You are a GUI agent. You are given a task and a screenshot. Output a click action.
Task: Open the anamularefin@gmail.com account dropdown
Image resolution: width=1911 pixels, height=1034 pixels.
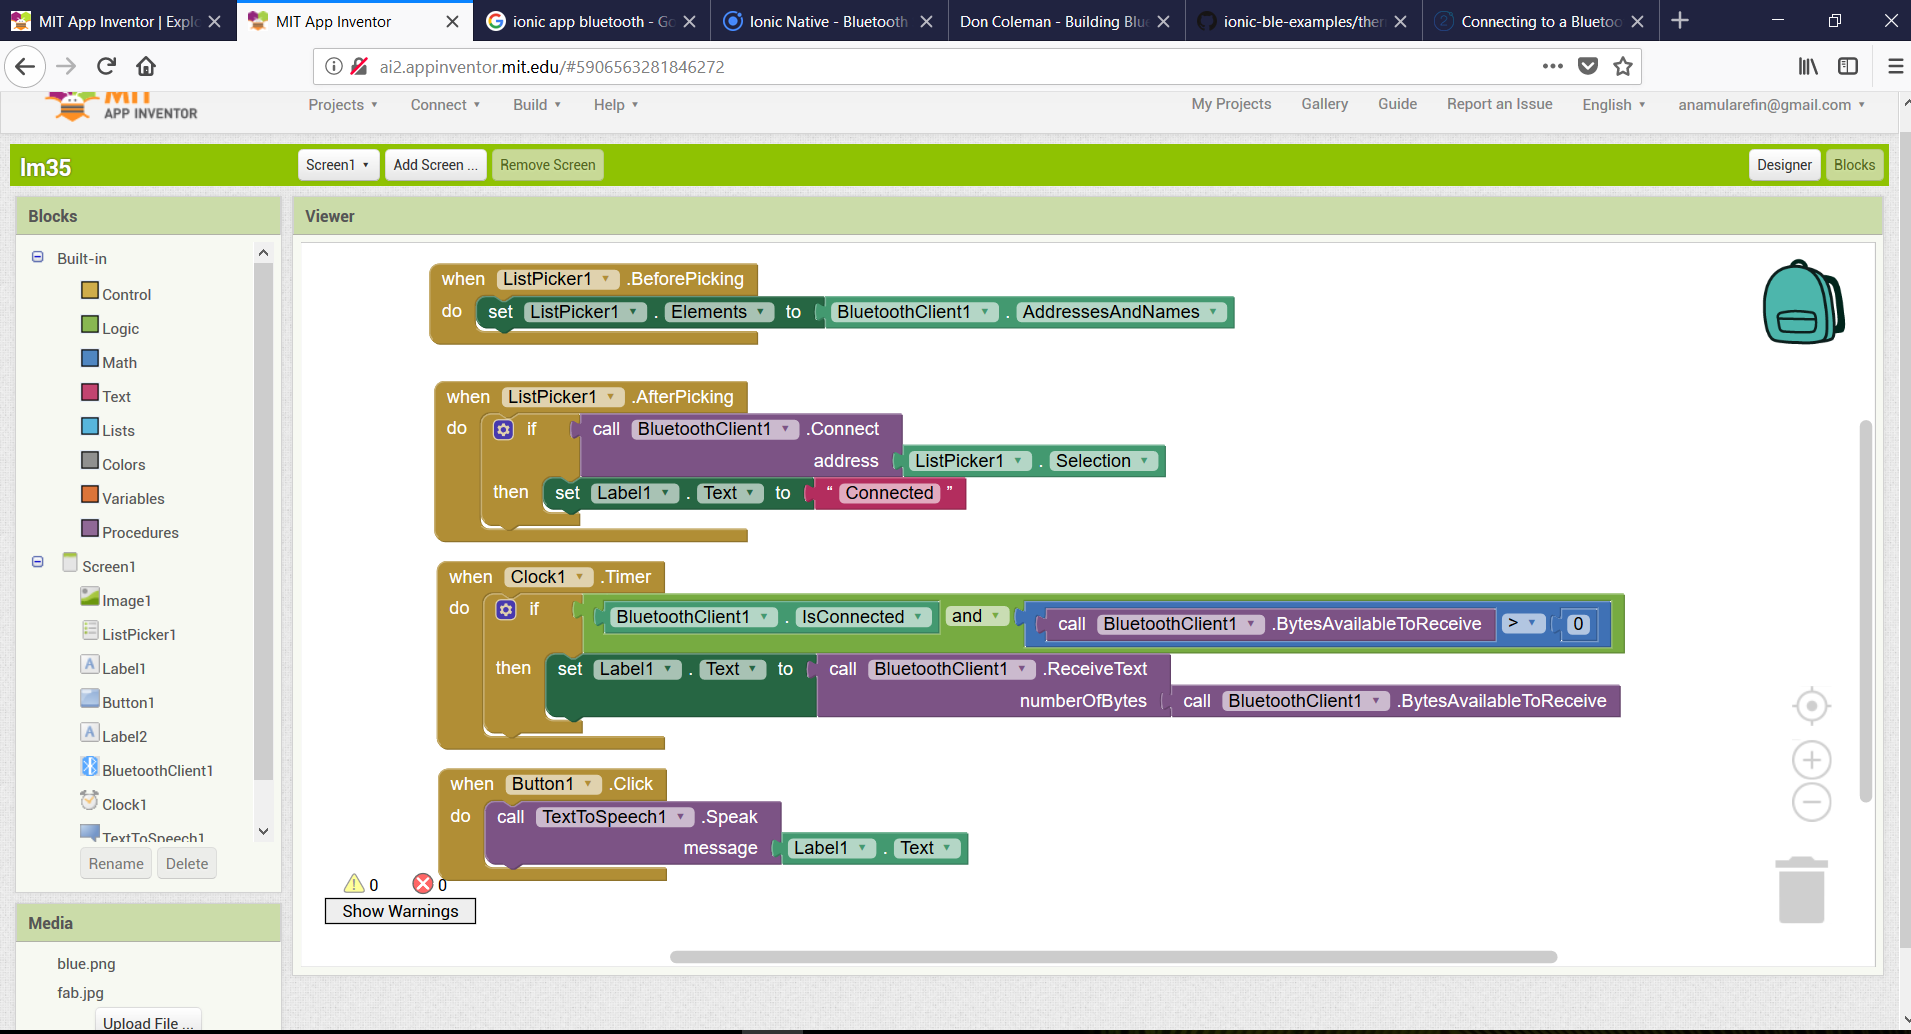coord(1771,104)
